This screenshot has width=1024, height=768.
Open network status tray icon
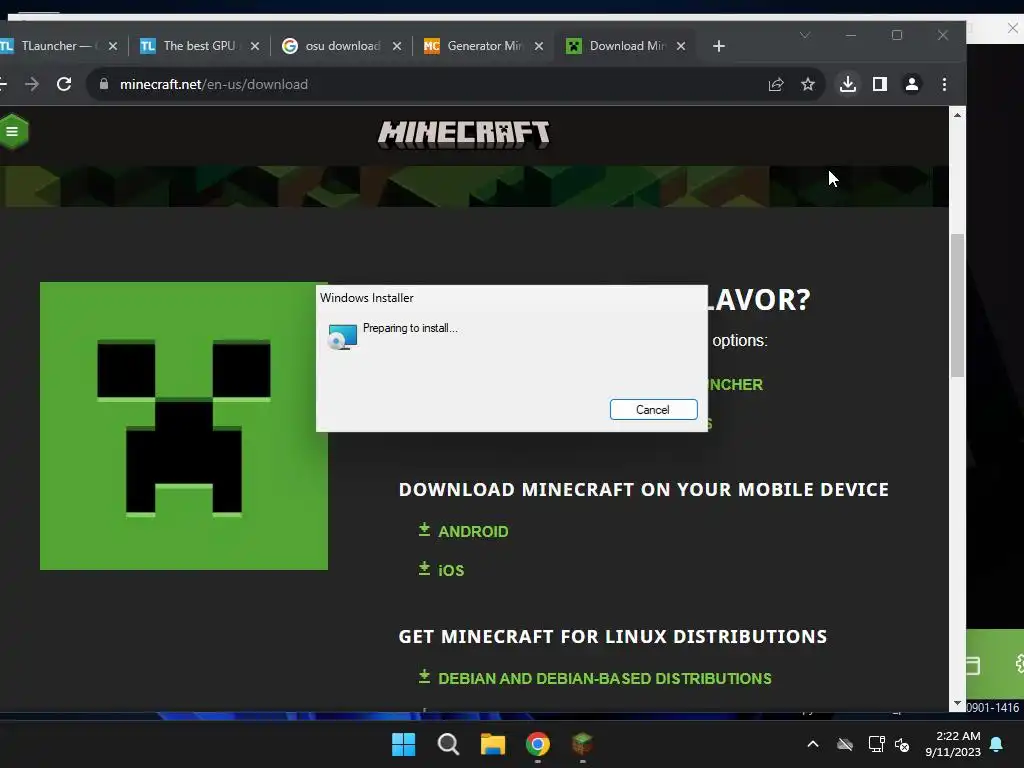coord(876,744)
